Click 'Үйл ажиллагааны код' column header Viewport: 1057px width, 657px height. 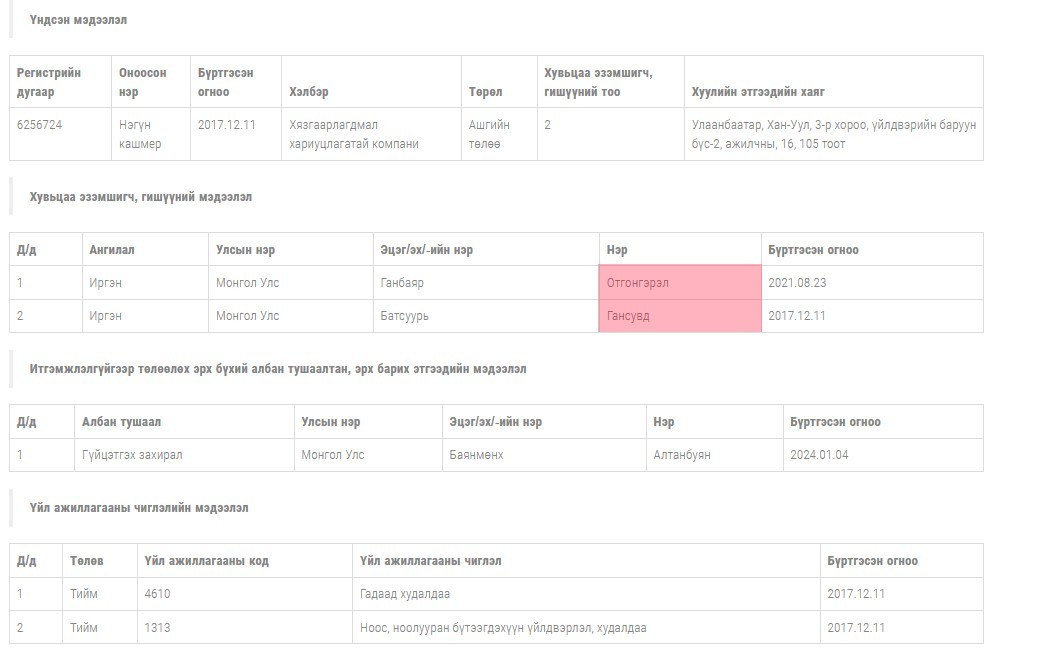(x=206, y=561)
